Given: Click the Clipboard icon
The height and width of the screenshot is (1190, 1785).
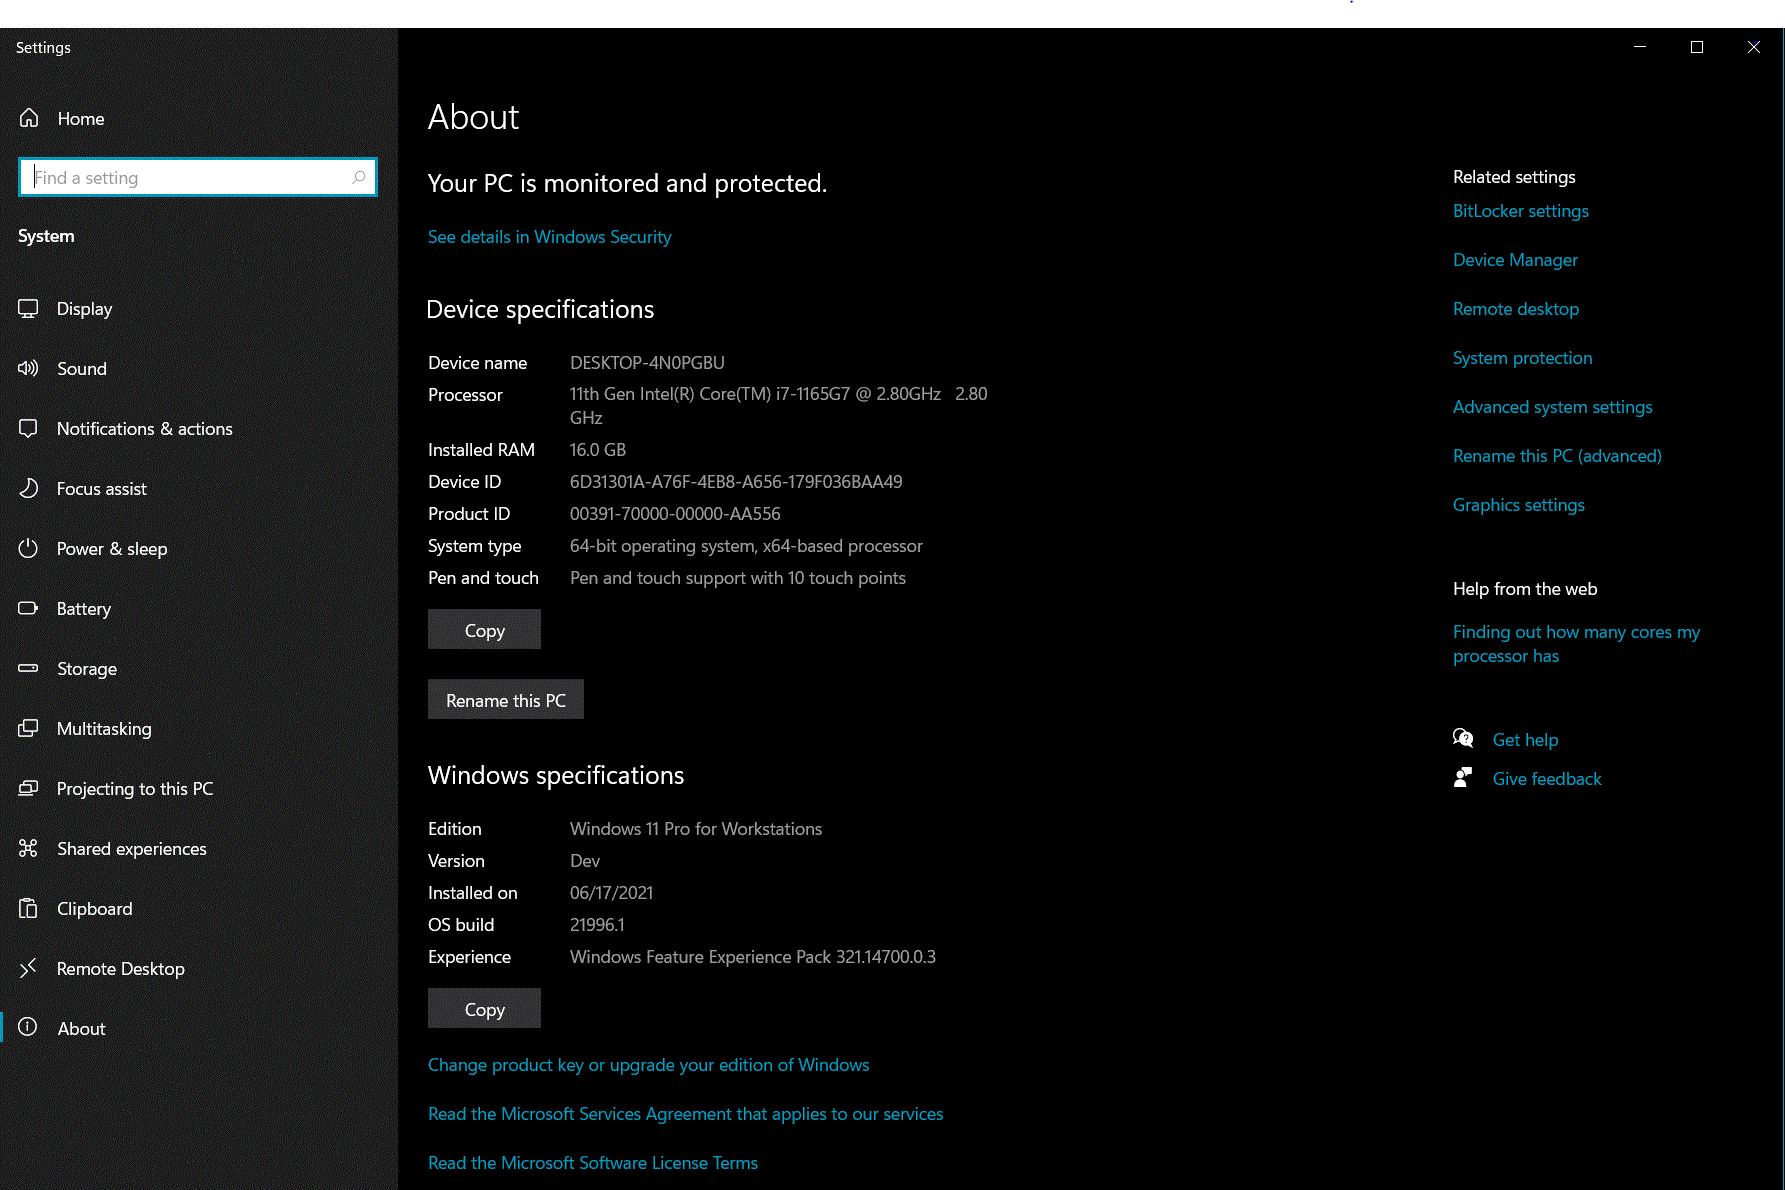Looking at the screenshot, I should [28, 908].
